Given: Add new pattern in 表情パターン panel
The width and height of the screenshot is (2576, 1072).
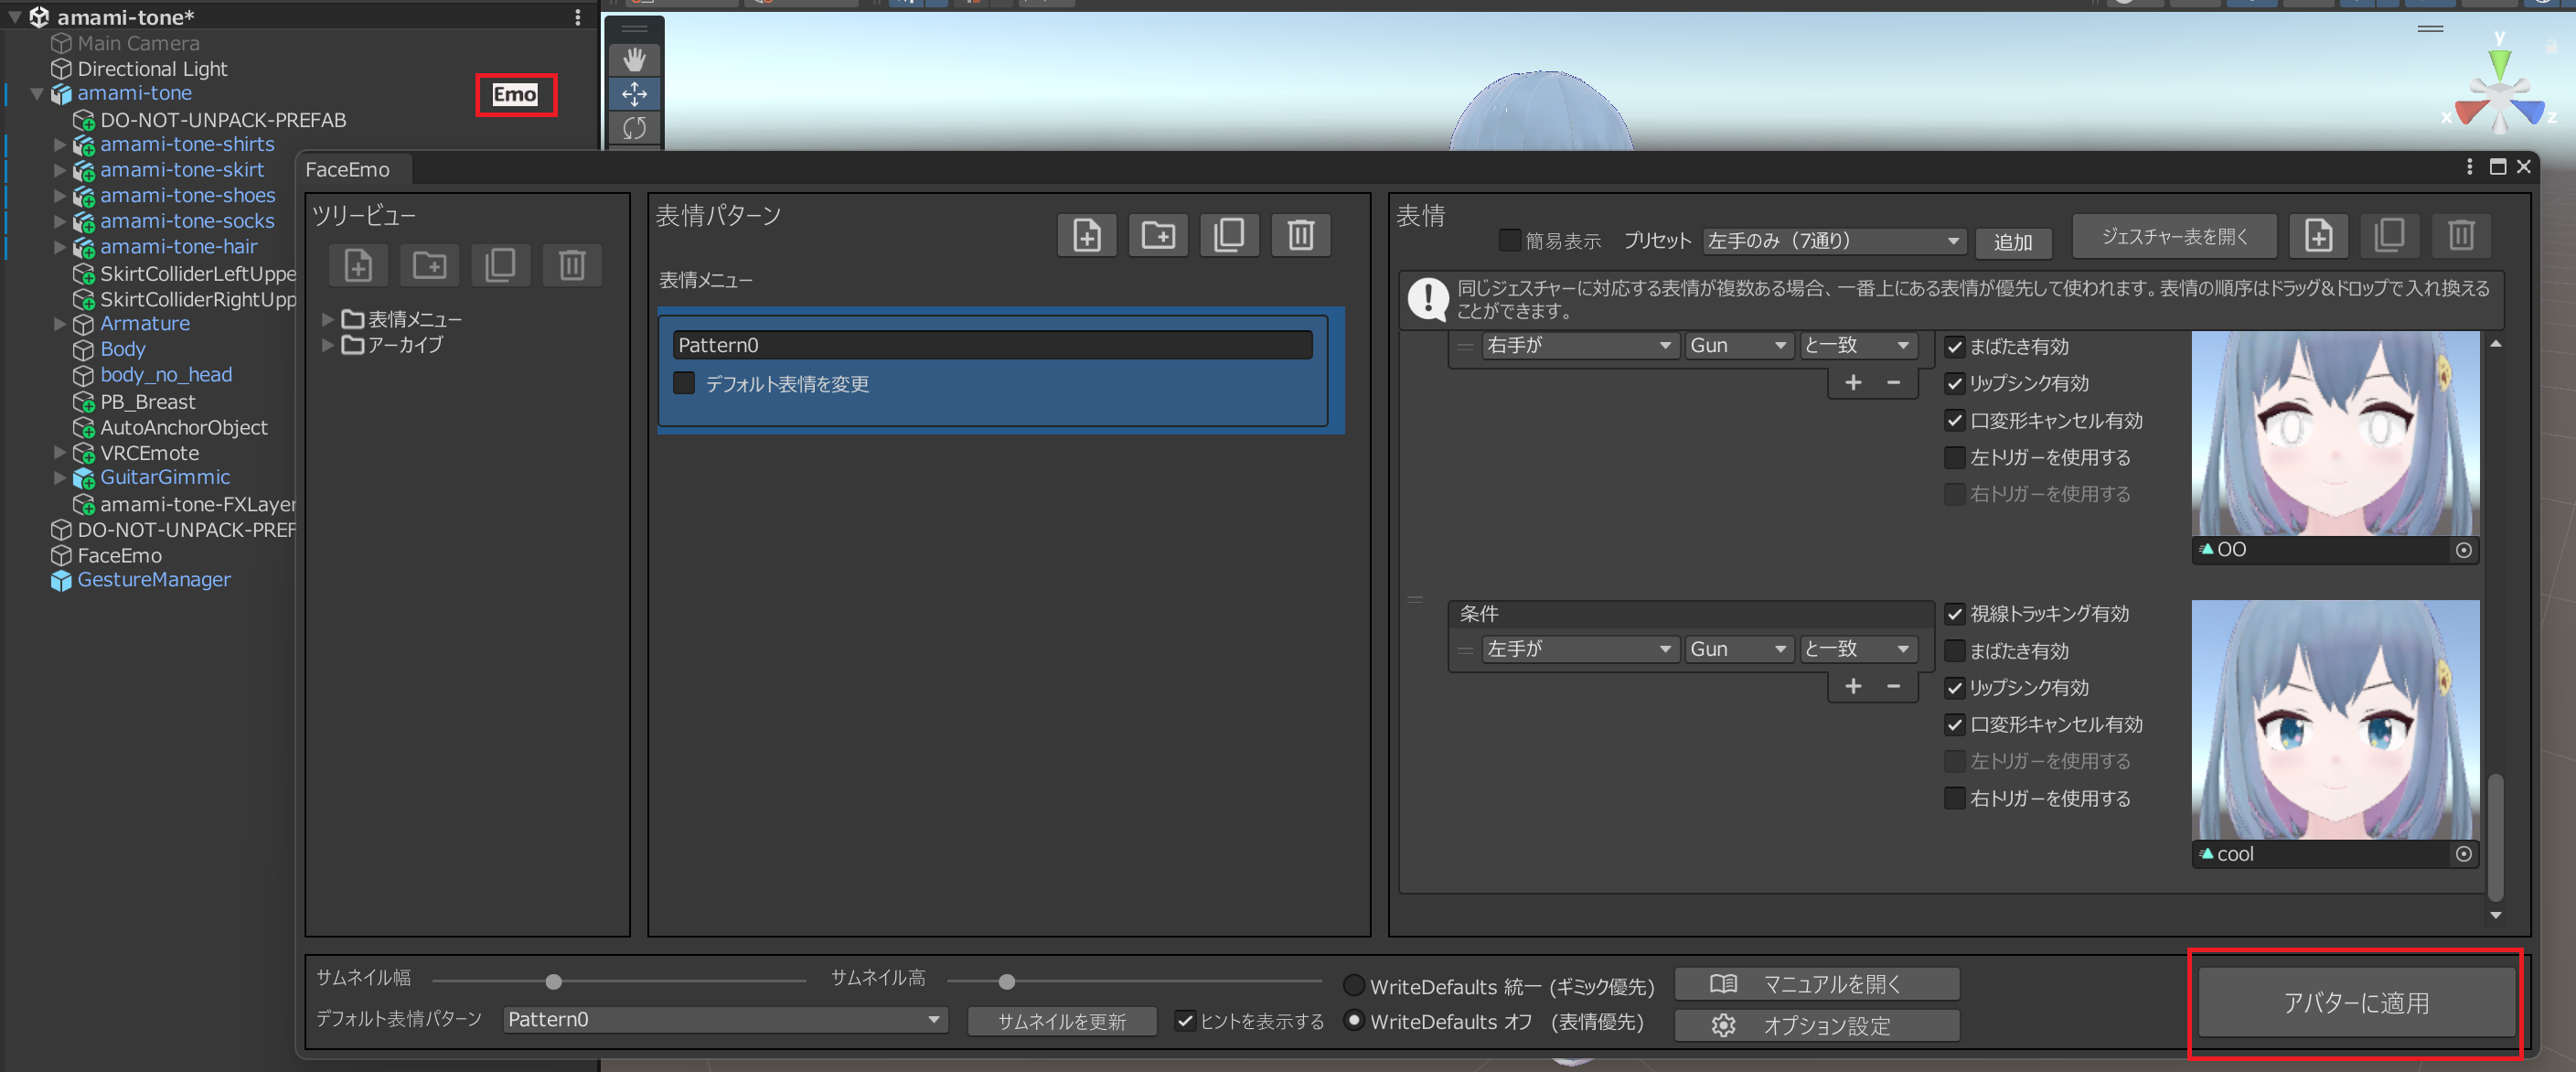Looking at the screenshot, I should click(x=1087, y=235).
